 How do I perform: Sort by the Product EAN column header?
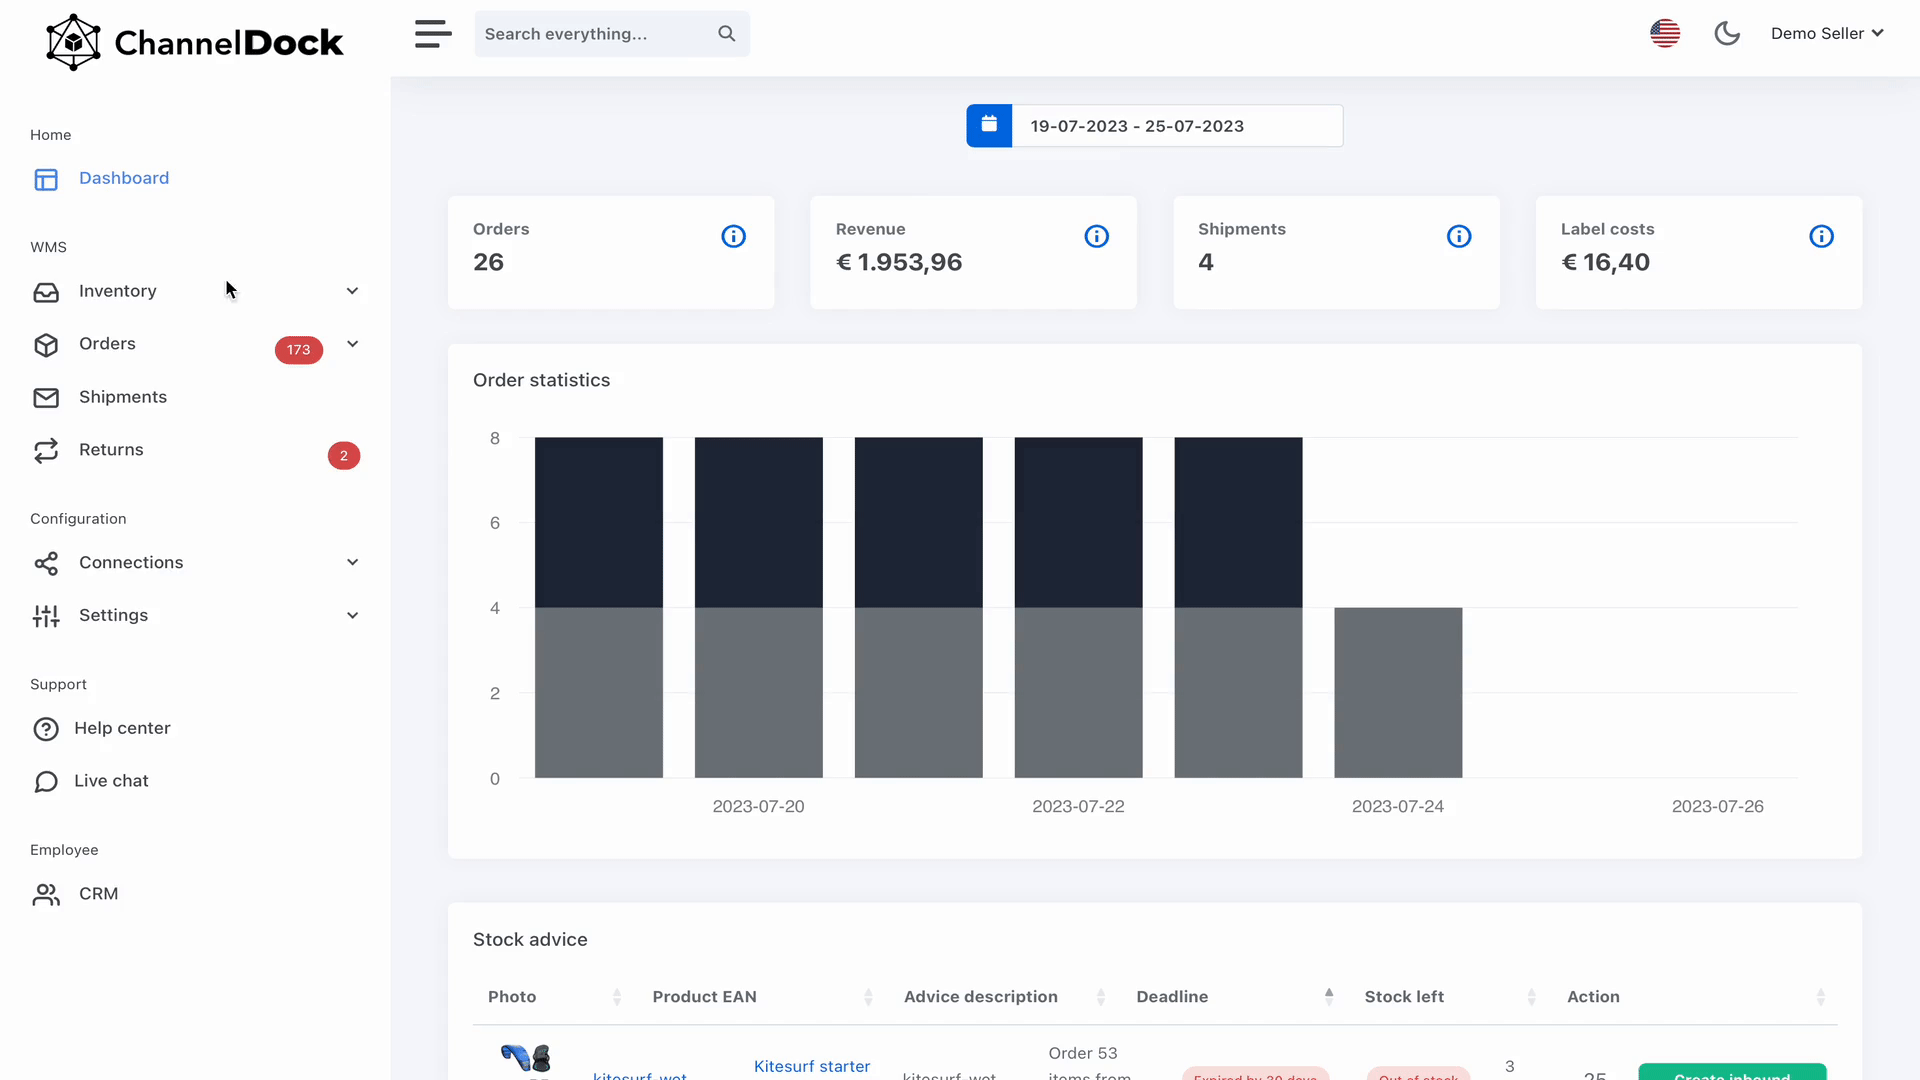762,997
